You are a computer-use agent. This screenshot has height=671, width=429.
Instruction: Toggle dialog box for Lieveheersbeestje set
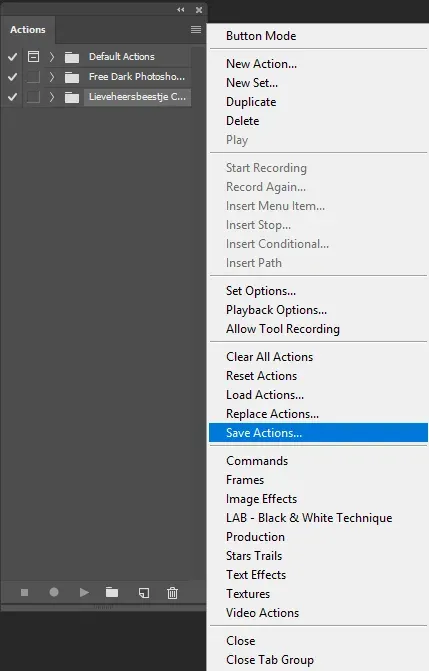33,97
